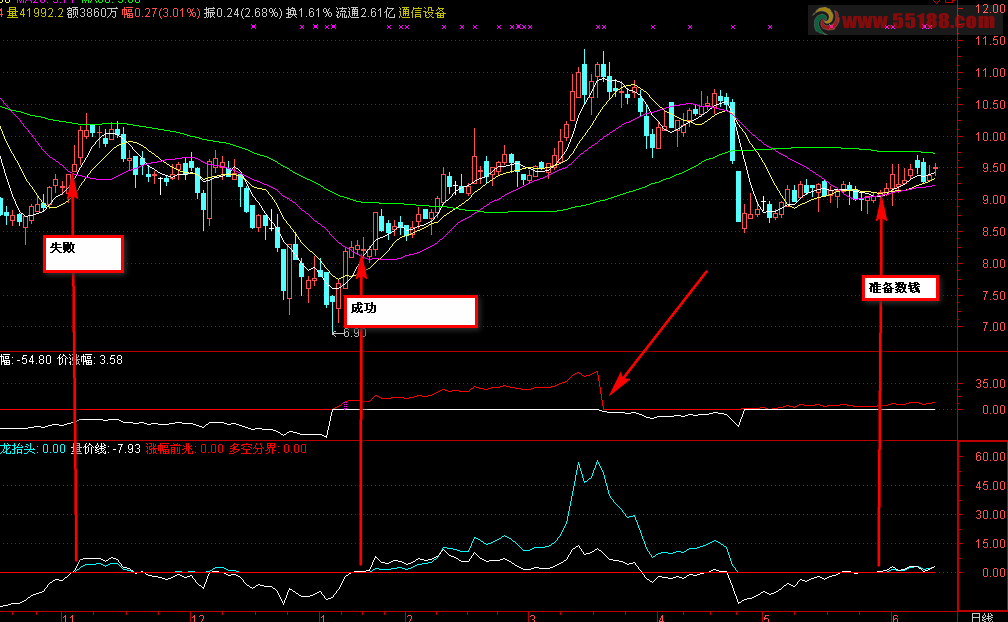1008x622 pixels.
Task: Select the 量41992.2 volume readout
Action: click(x=35, y=13)
